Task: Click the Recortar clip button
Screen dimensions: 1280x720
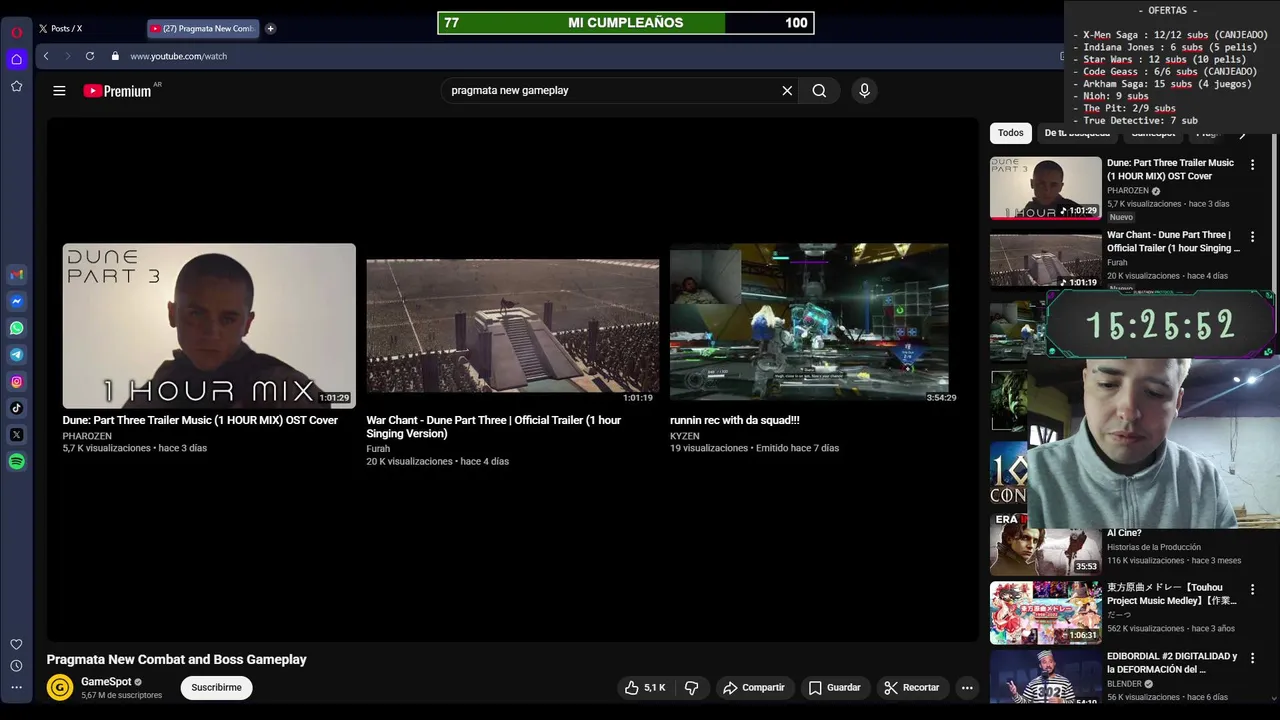Action: click(x=913, y=688)
